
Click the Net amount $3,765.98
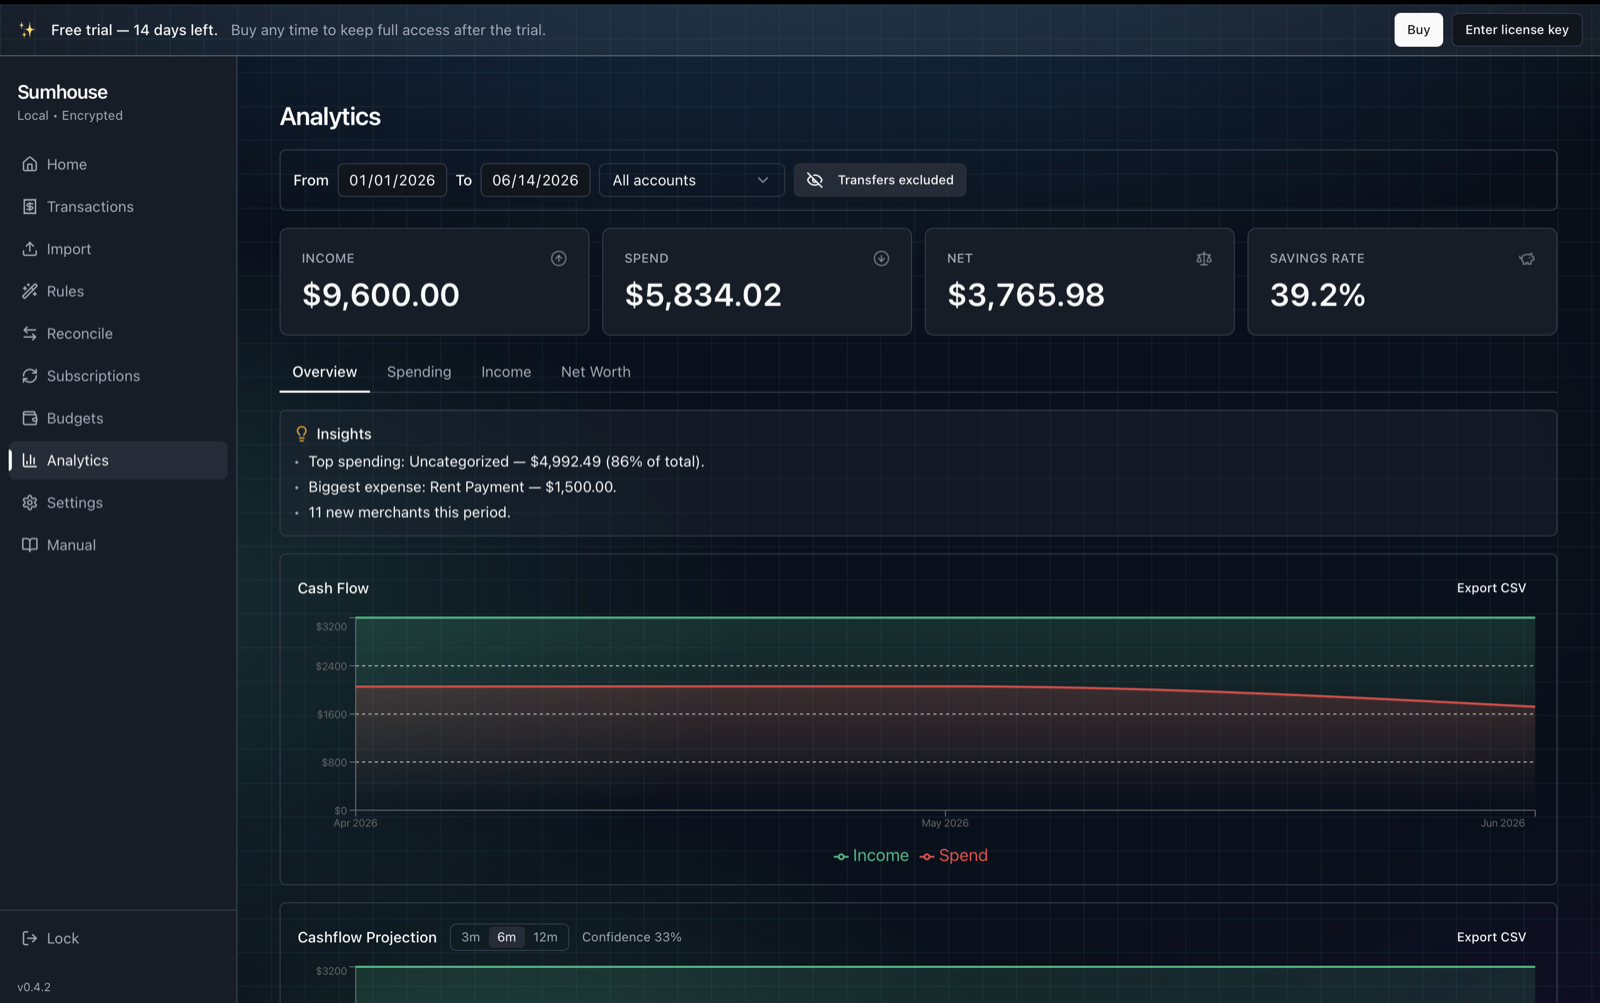1026,295
